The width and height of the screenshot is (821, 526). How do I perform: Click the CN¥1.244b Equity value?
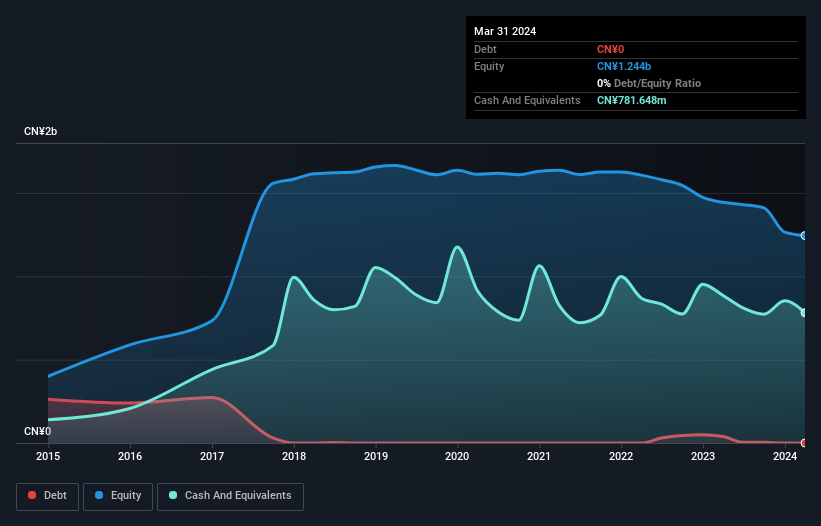tap(624, 66)
